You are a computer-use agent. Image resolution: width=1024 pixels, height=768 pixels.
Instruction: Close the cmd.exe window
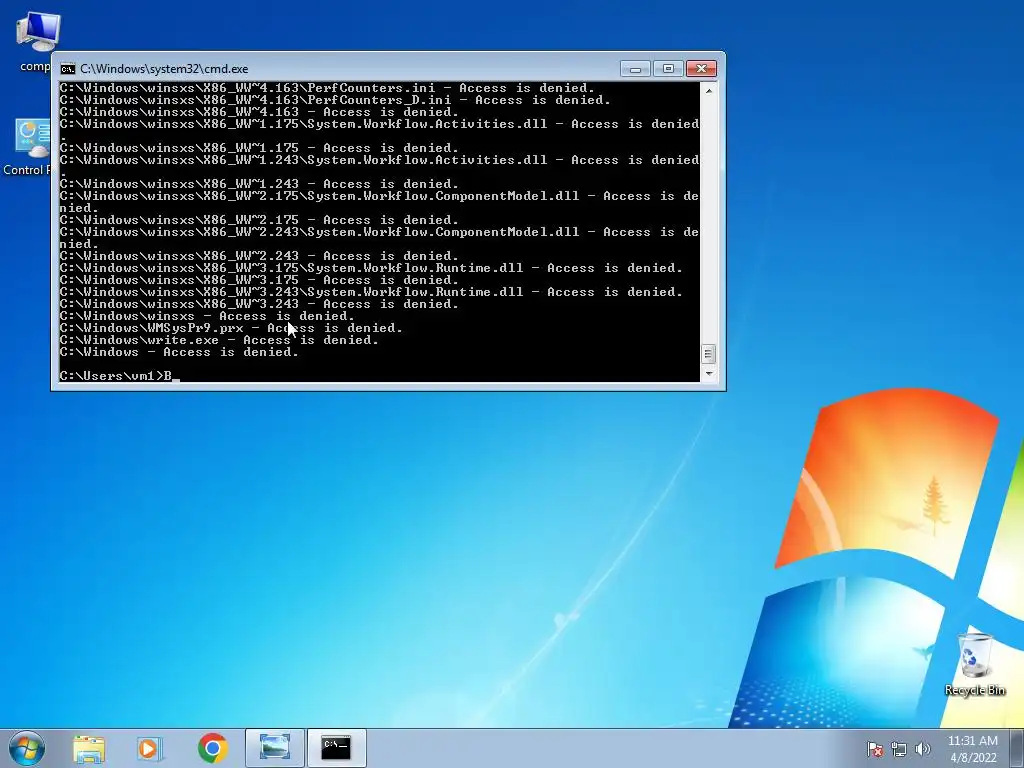tap(701, 69)
